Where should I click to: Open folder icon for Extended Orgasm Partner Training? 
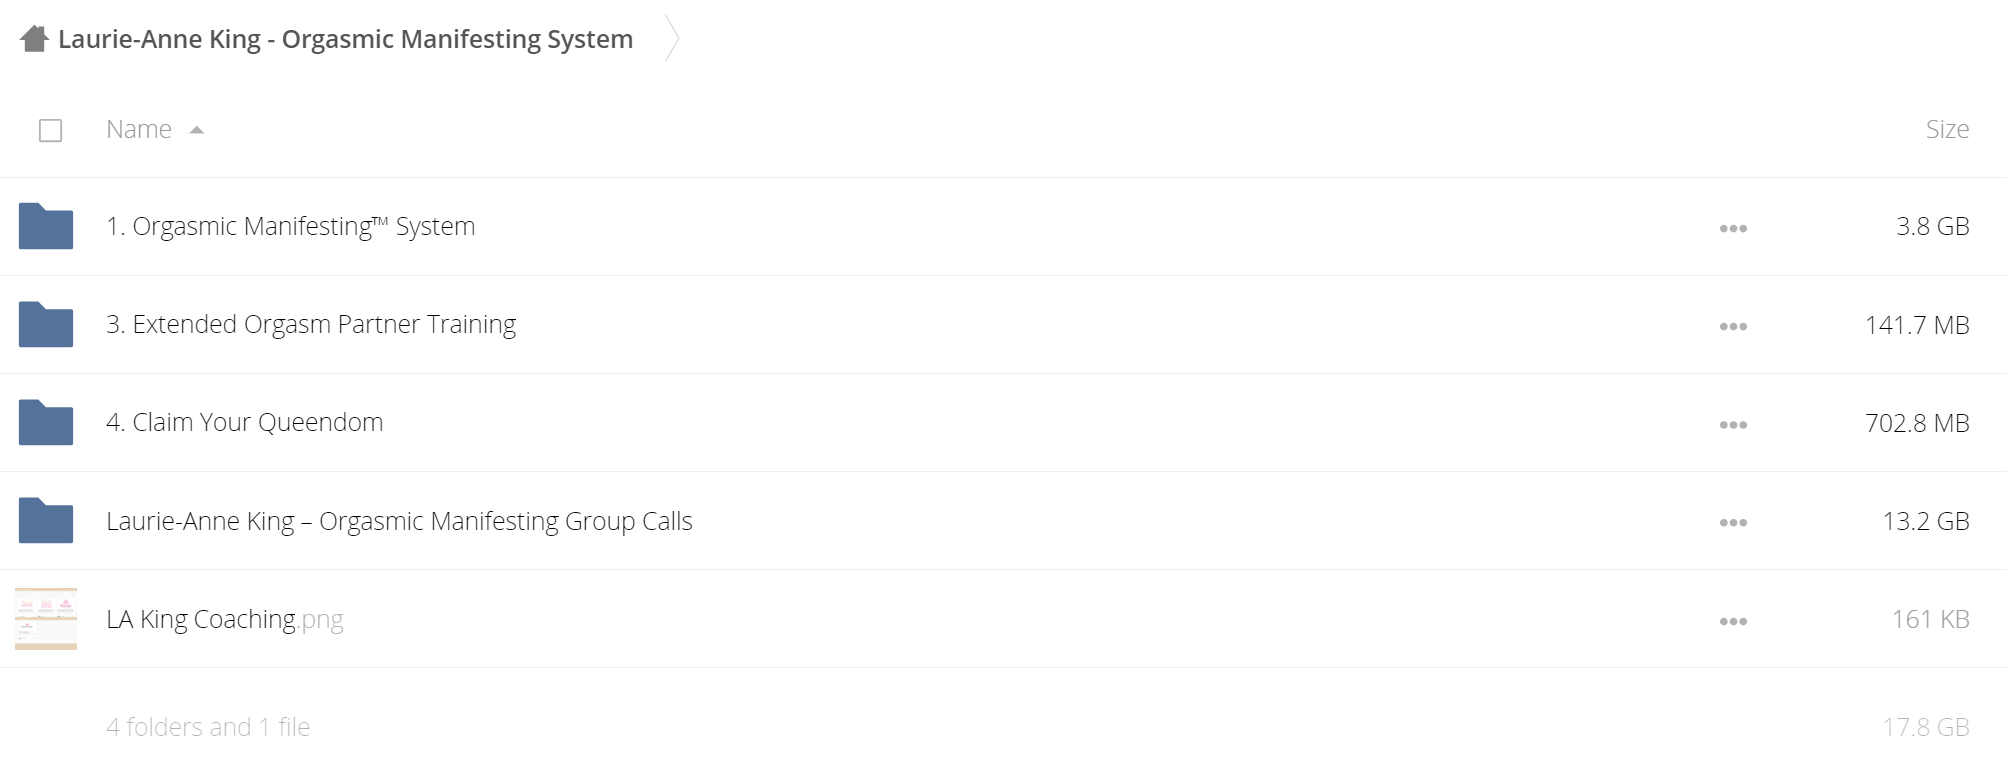[x=46, y=324]
